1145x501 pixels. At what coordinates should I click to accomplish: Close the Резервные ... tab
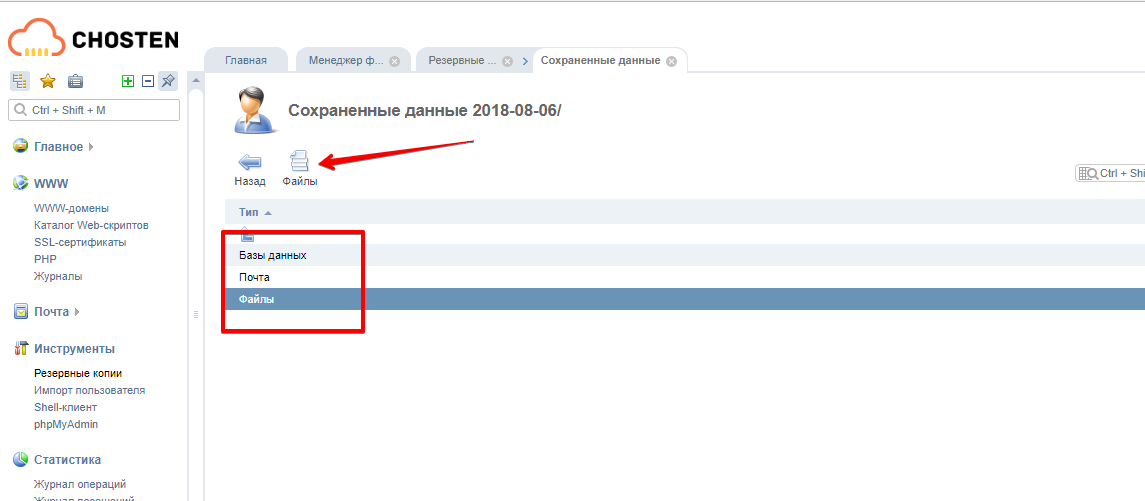[x=508, y=61]
